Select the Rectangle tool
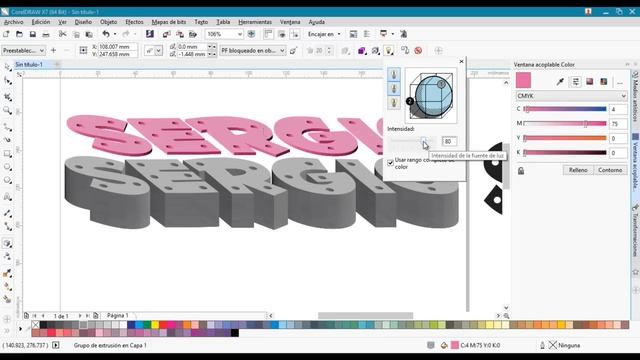640x360 pixels. click(x=7, y=154)
